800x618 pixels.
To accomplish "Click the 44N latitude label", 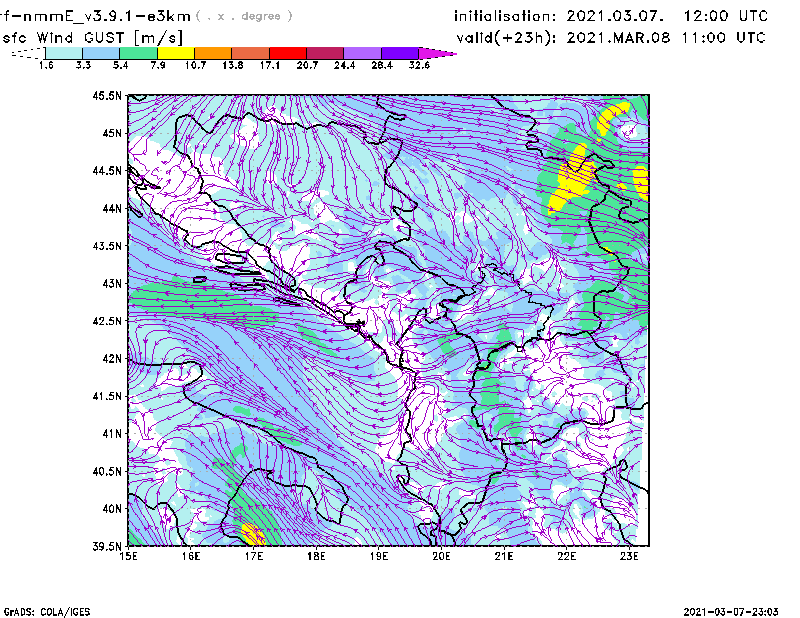I will [x=112, y=208].
